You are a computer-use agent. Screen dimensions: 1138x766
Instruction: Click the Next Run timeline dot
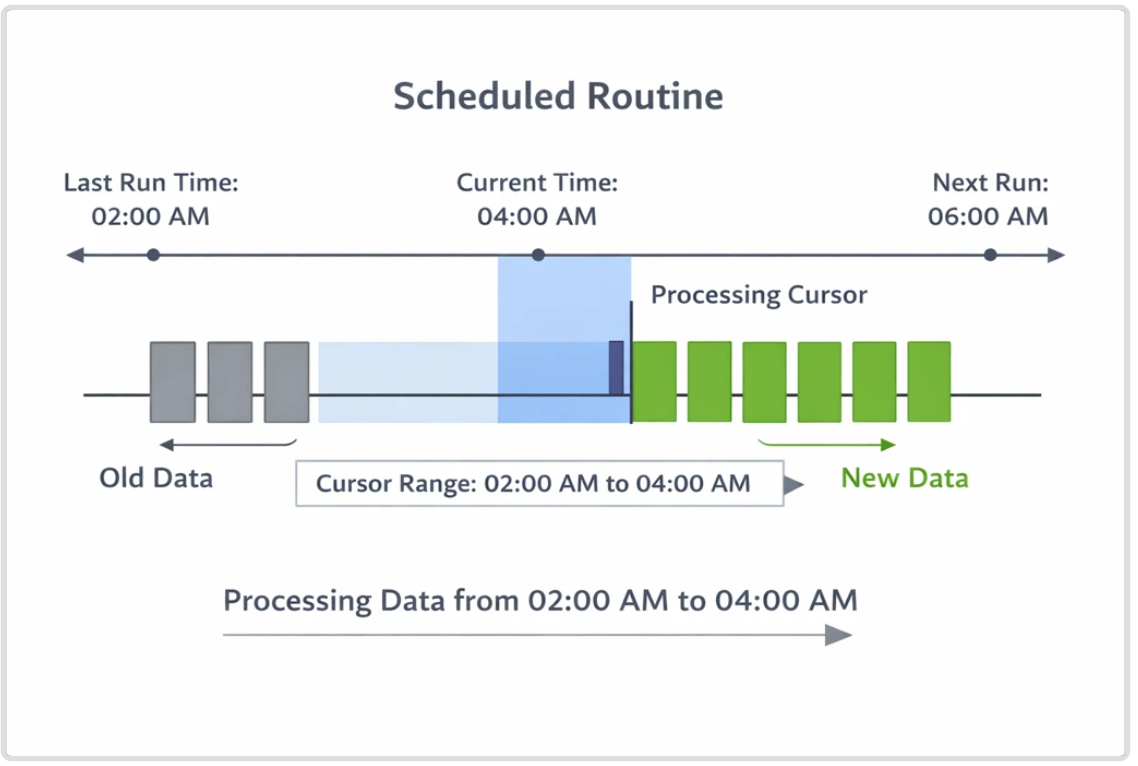[990, 255]
